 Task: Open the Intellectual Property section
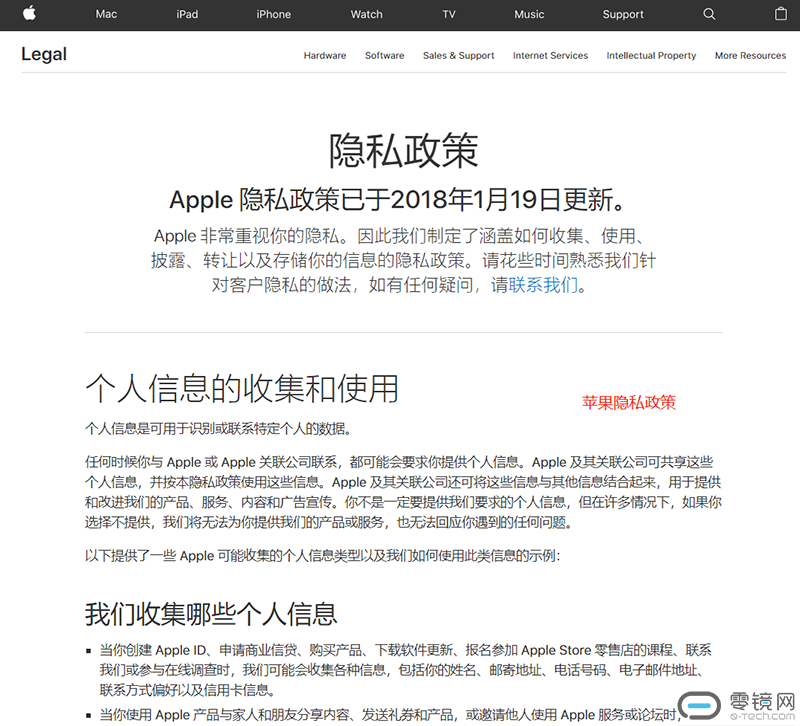pyautogui.click(x=651, y=56)
